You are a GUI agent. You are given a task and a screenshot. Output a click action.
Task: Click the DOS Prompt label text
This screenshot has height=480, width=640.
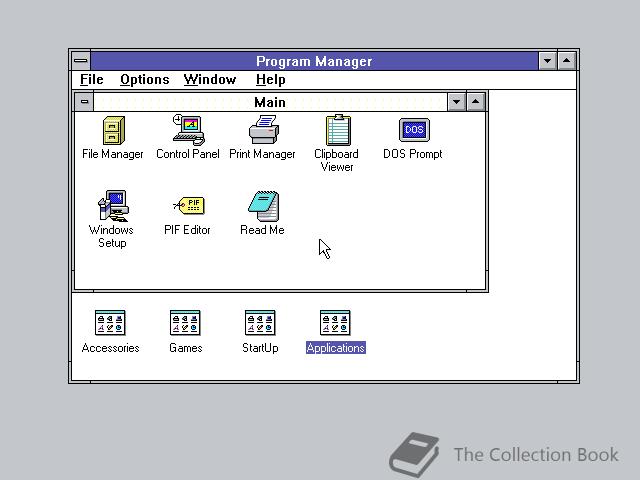click(413, 154)
